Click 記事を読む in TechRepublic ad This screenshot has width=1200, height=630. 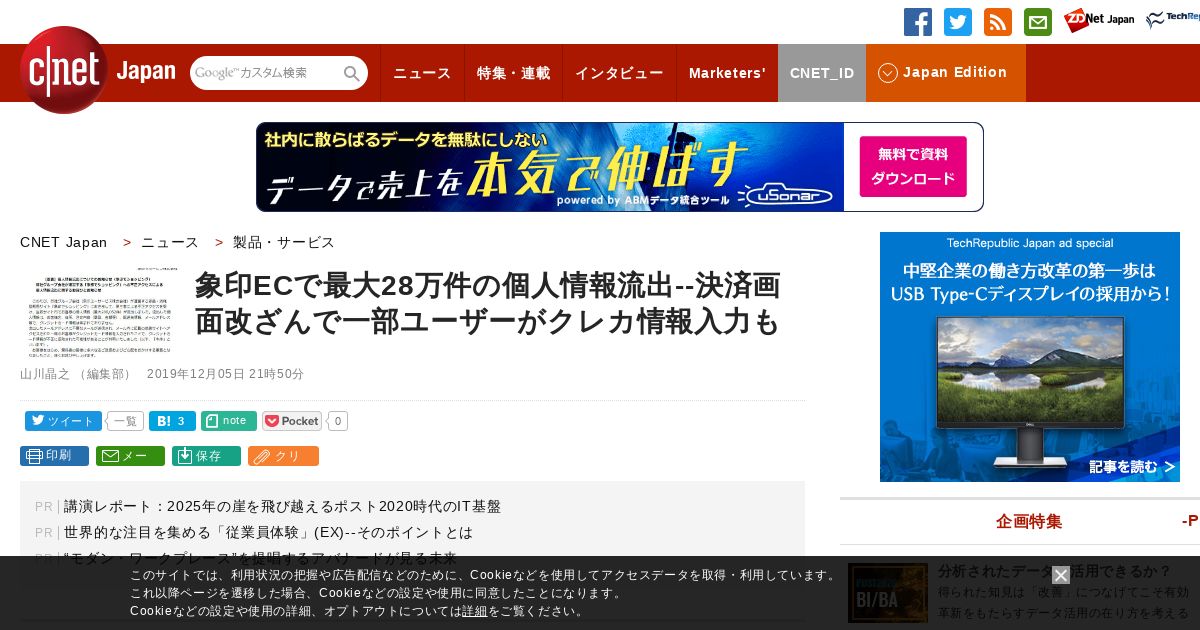(x=1132, y=466)
